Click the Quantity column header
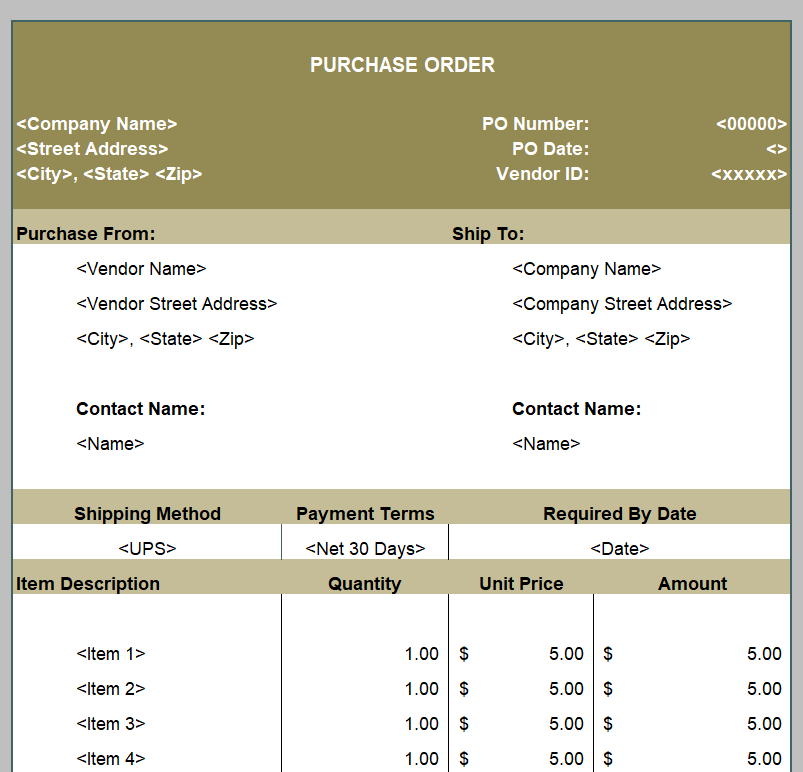The image size is (803, 772). coord(365,584)
